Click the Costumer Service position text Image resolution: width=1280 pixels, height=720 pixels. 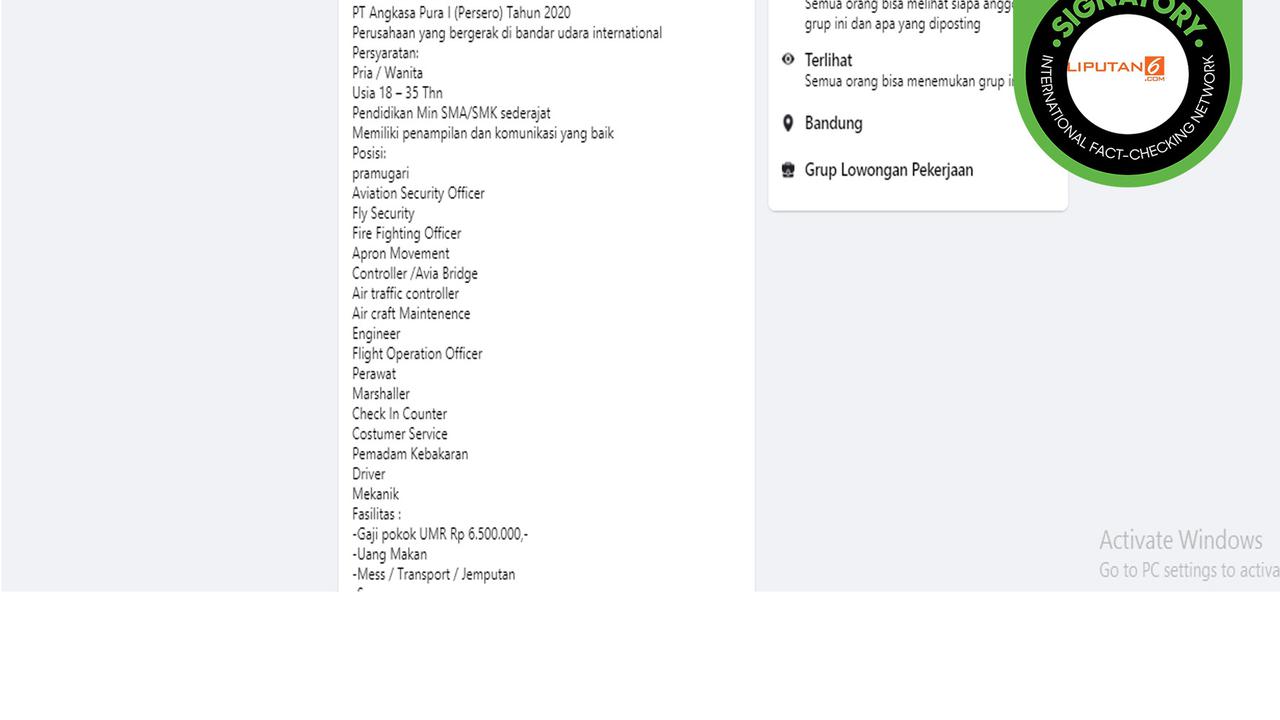coord(399,433)
